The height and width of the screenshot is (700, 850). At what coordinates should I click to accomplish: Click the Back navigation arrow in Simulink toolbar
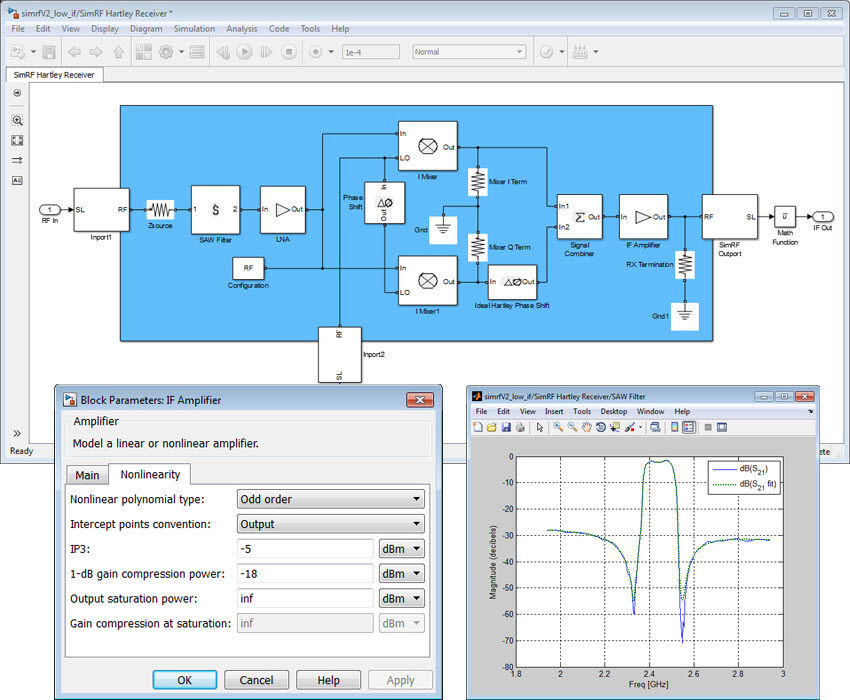(x=74, y=52)
